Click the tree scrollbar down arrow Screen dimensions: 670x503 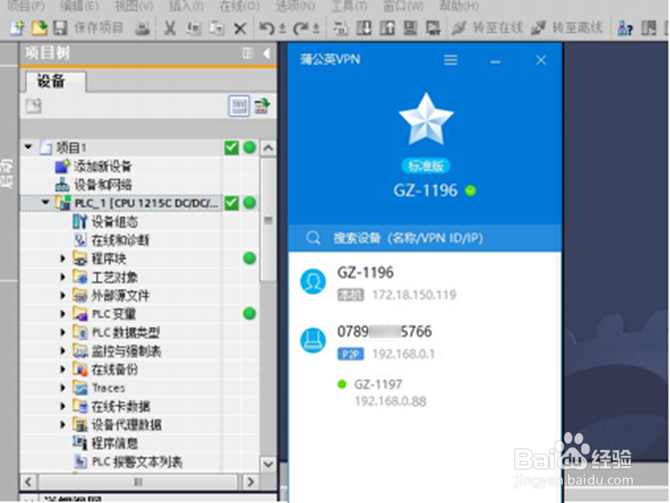[x=268, y=464]
